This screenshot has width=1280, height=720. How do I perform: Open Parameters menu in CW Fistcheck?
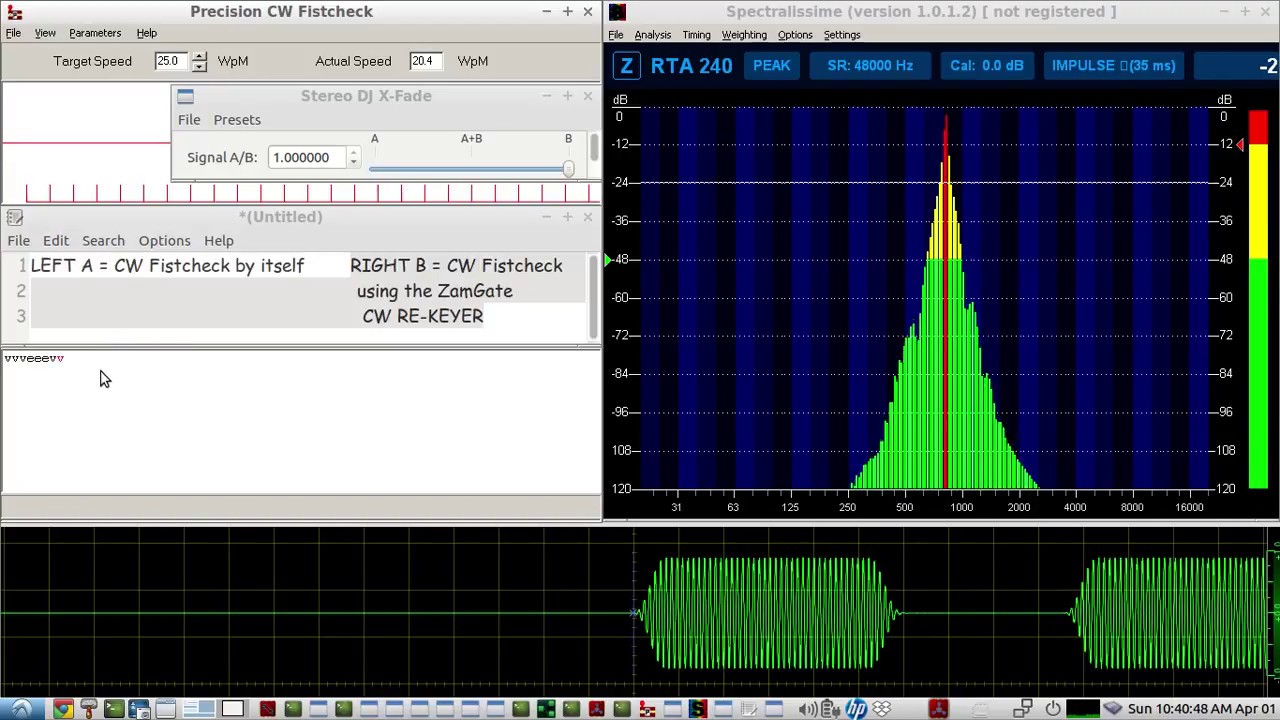click(95, 33)
